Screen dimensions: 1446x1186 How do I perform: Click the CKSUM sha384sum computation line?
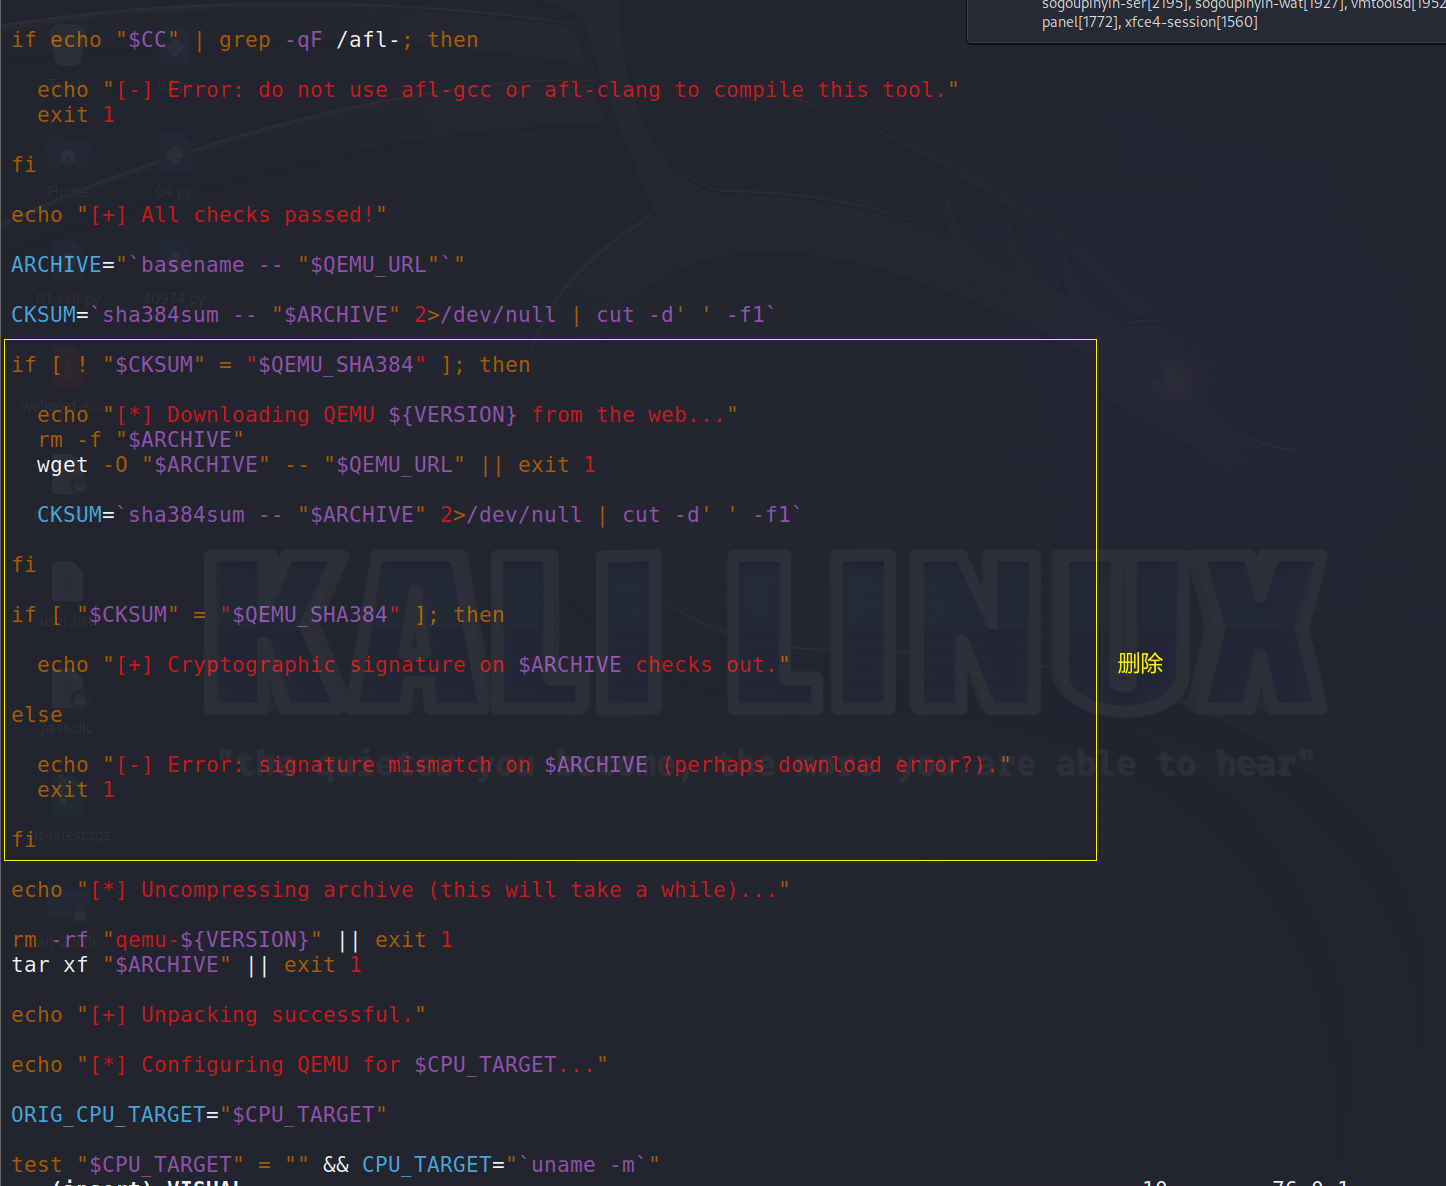(x=390, y=314)
